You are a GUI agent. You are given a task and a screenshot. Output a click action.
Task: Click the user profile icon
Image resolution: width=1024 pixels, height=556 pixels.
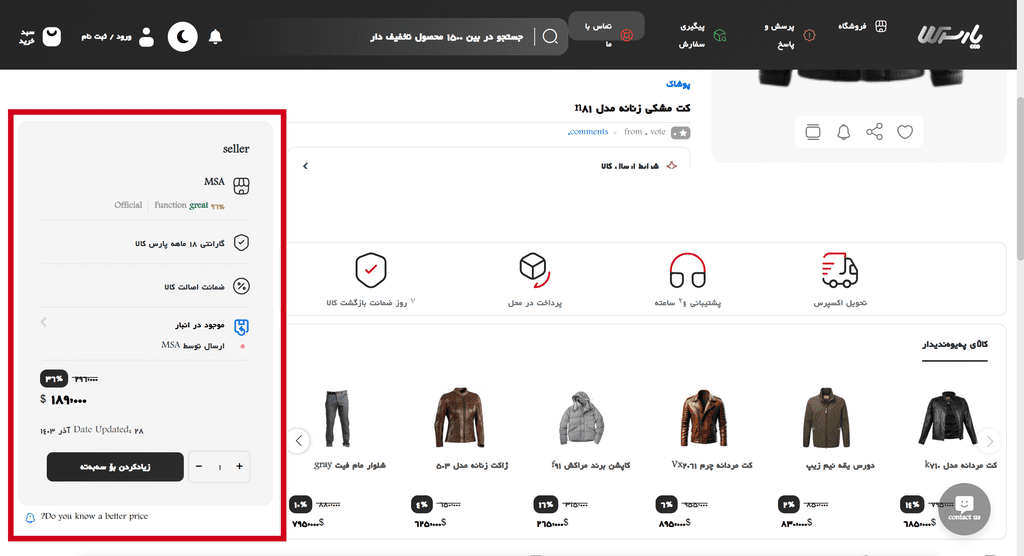[147, 37]
